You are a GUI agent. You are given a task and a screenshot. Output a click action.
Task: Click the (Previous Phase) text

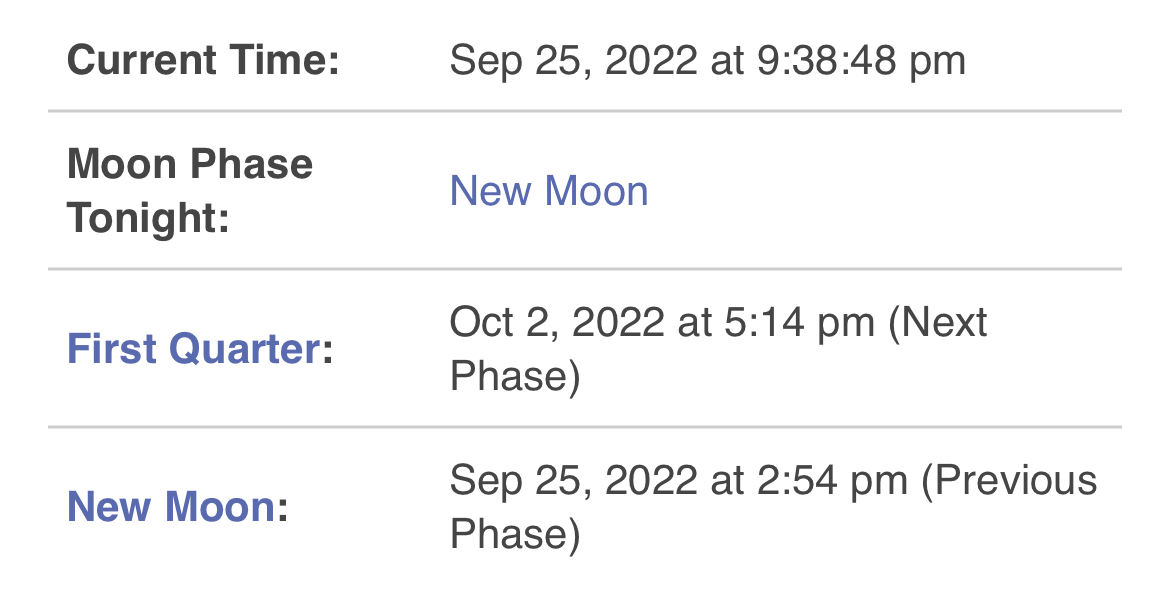tap(774, 507)
